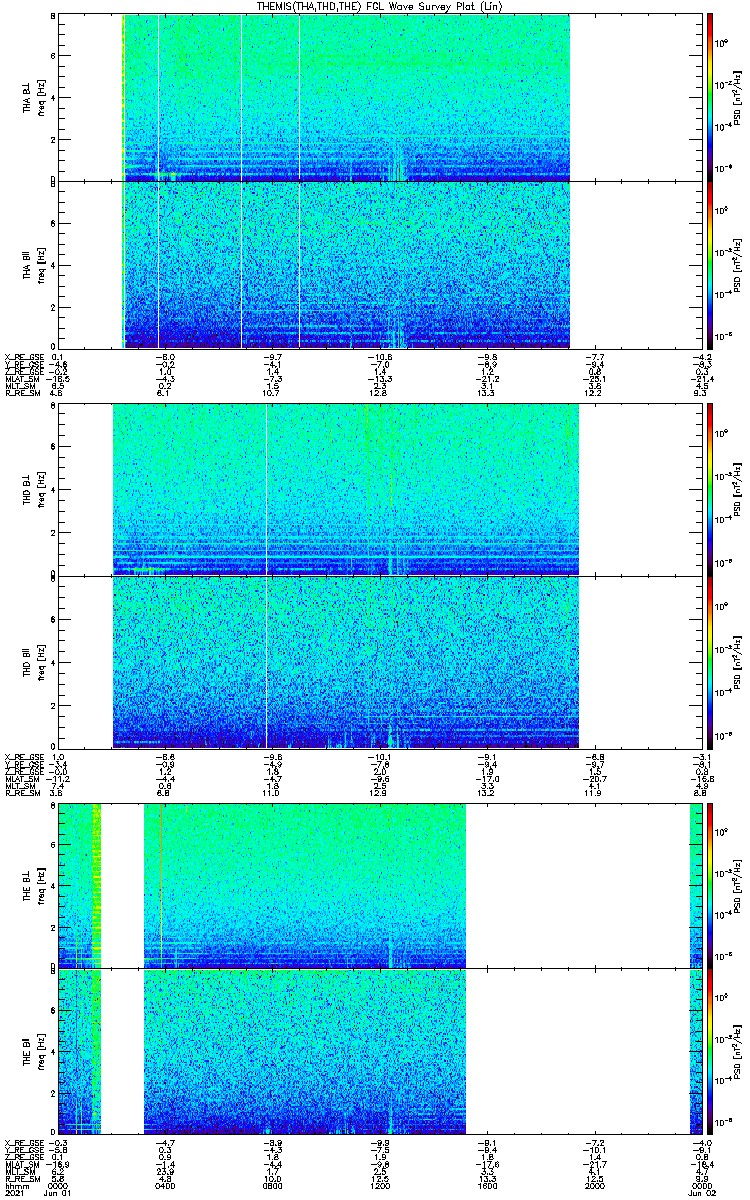The width and height of the screenshot is (750, 1200).
Task: Click the THA X_RE_GSE value -10.8
Action: click(x=379, y=357)
